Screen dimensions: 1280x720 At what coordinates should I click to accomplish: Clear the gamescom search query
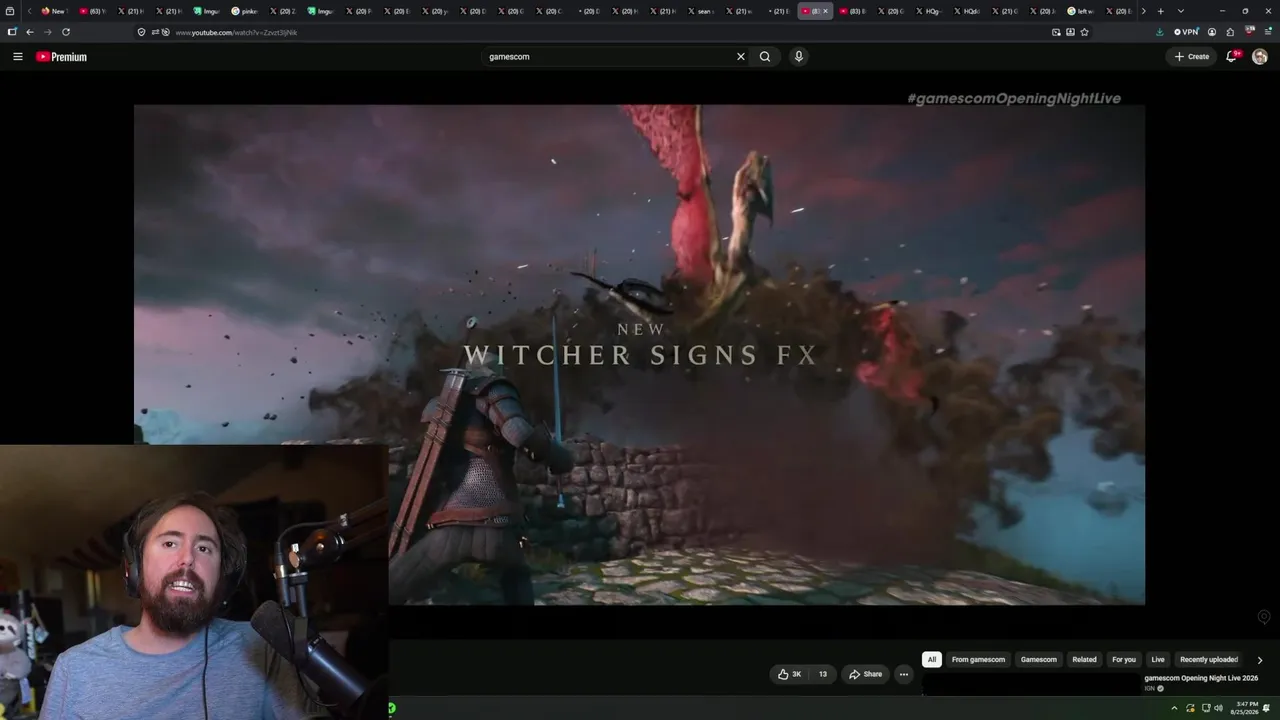click(741, 57)
